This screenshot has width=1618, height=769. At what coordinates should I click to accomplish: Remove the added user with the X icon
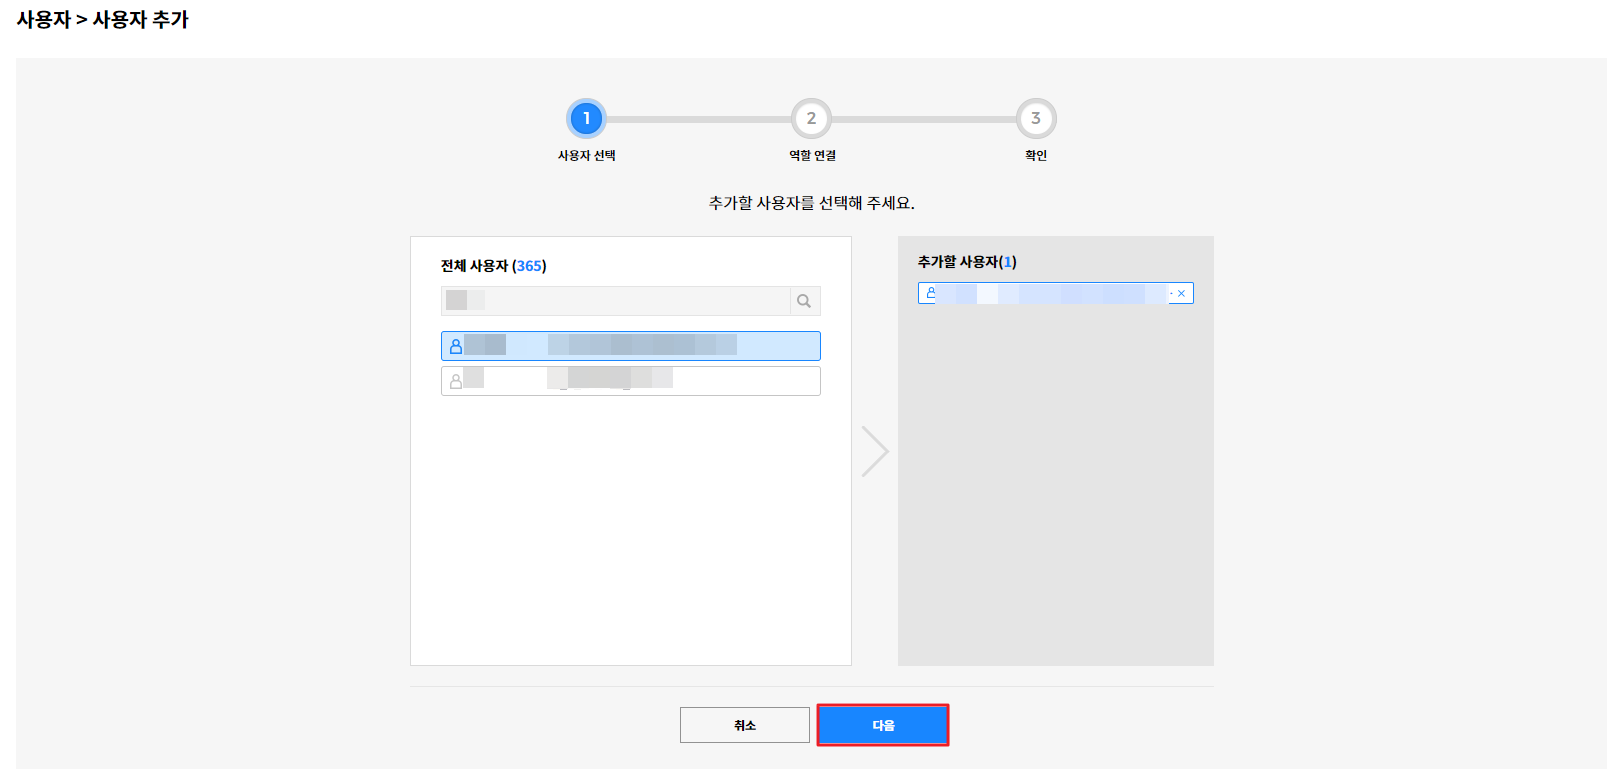(1181, 293)
